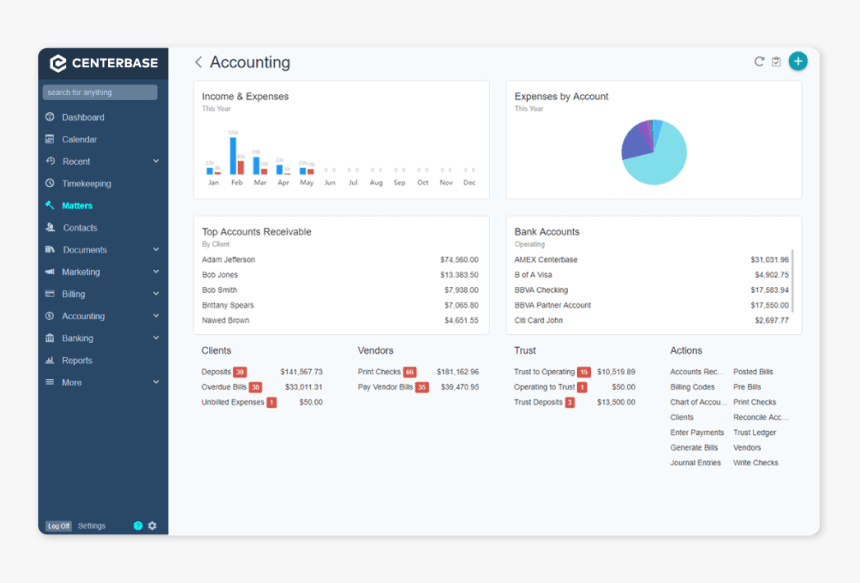The image size is (860, 583).
Task: Click the Reports bar-chart icon
Action: tap(50, 360)
